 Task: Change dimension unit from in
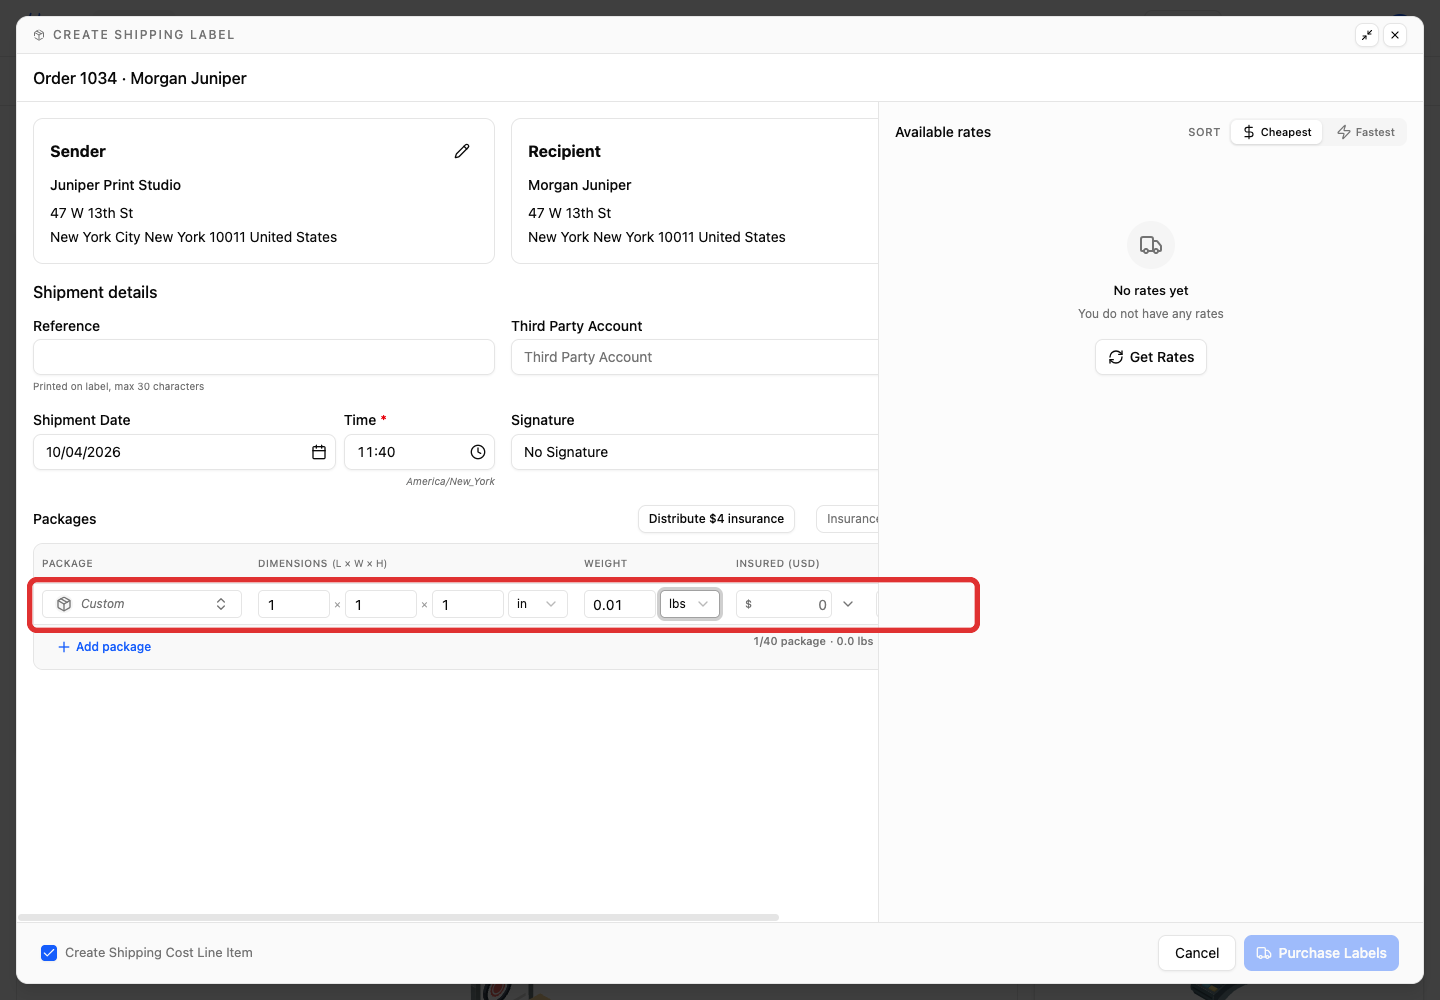(x=537, y=604)
